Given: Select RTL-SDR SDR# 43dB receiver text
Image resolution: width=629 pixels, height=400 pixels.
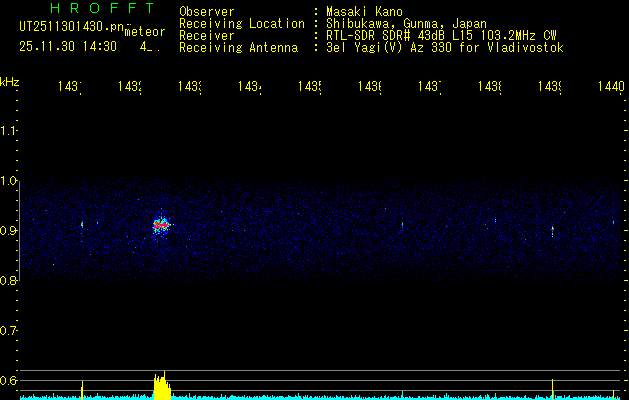Looking at the screenshot, I should (441, 36).
